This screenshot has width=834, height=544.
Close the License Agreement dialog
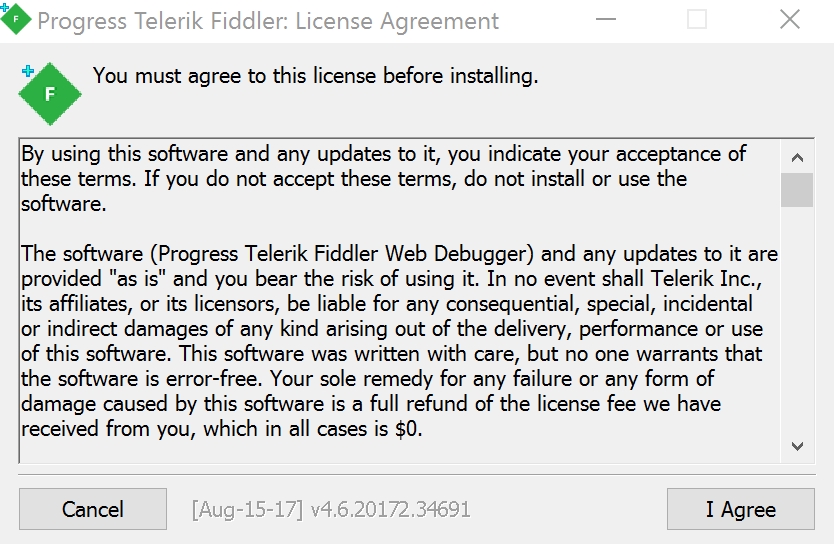pos(789,20)
